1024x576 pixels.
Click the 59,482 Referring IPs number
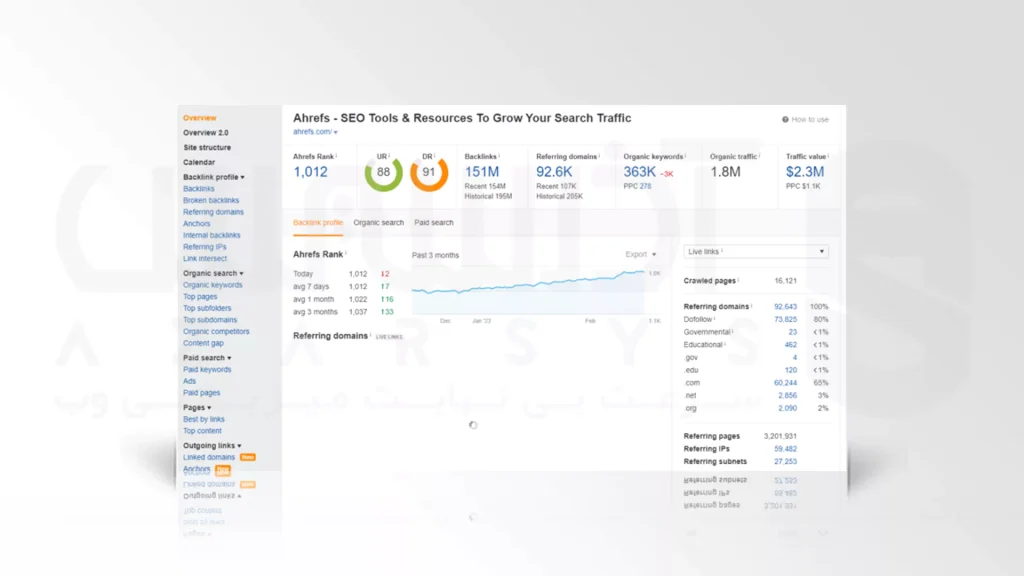[x=786, y=449]
